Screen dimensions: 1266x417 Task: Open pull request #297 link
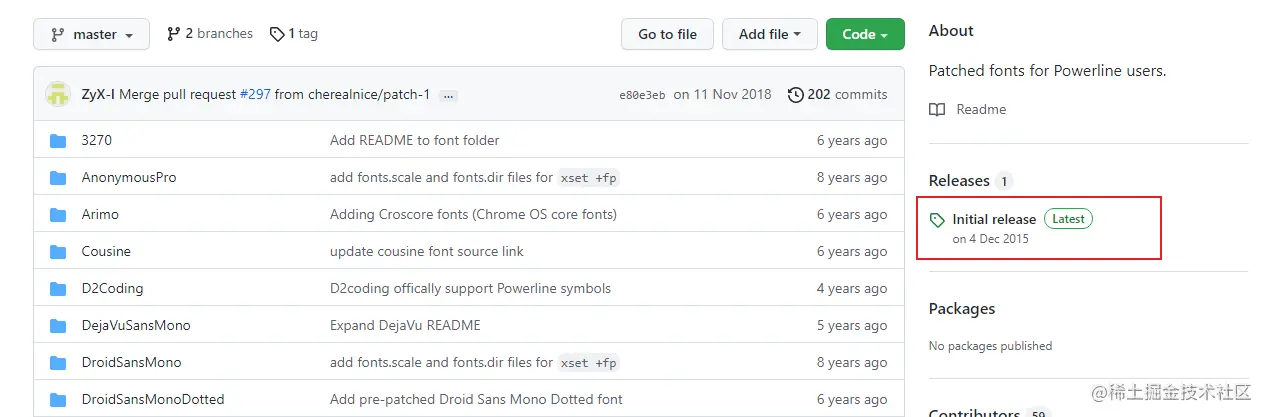click(x=255, y=95)
